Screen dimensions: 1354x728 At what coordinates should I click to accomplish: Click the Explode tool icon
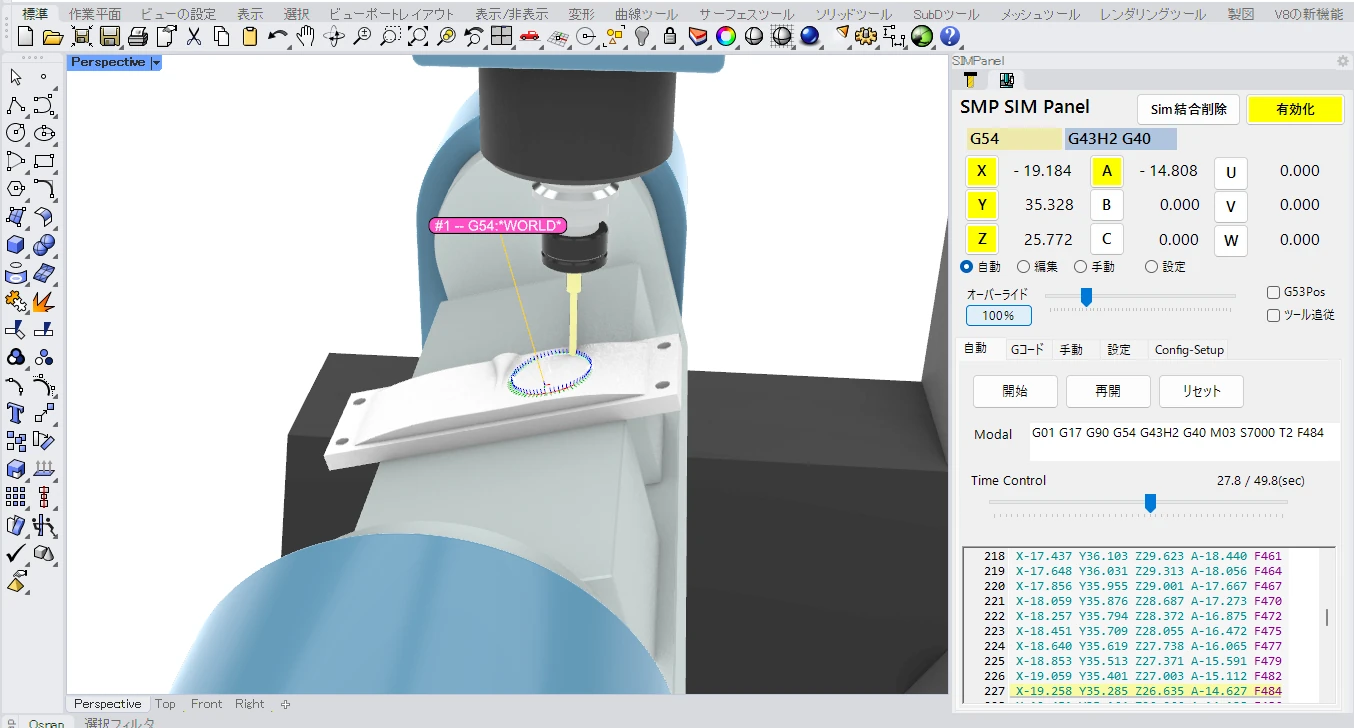(x=43, y=301)
